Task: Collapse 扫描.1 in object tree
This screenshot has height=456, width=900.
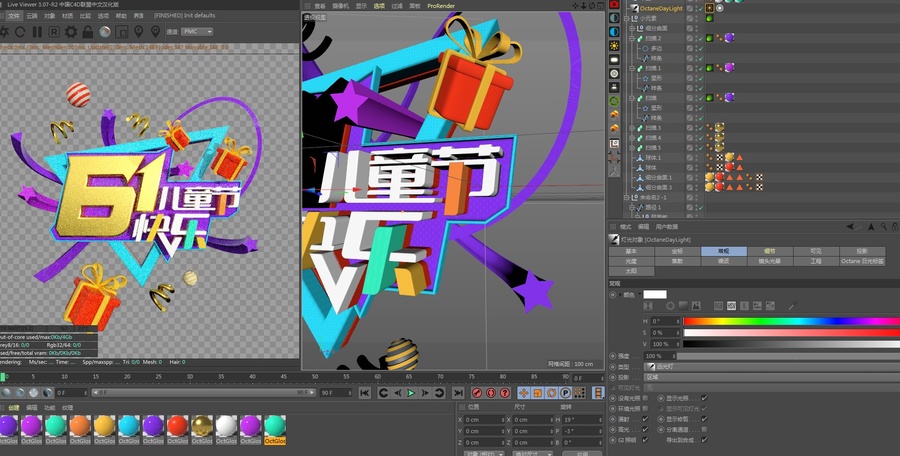Action: coord(632,68)
